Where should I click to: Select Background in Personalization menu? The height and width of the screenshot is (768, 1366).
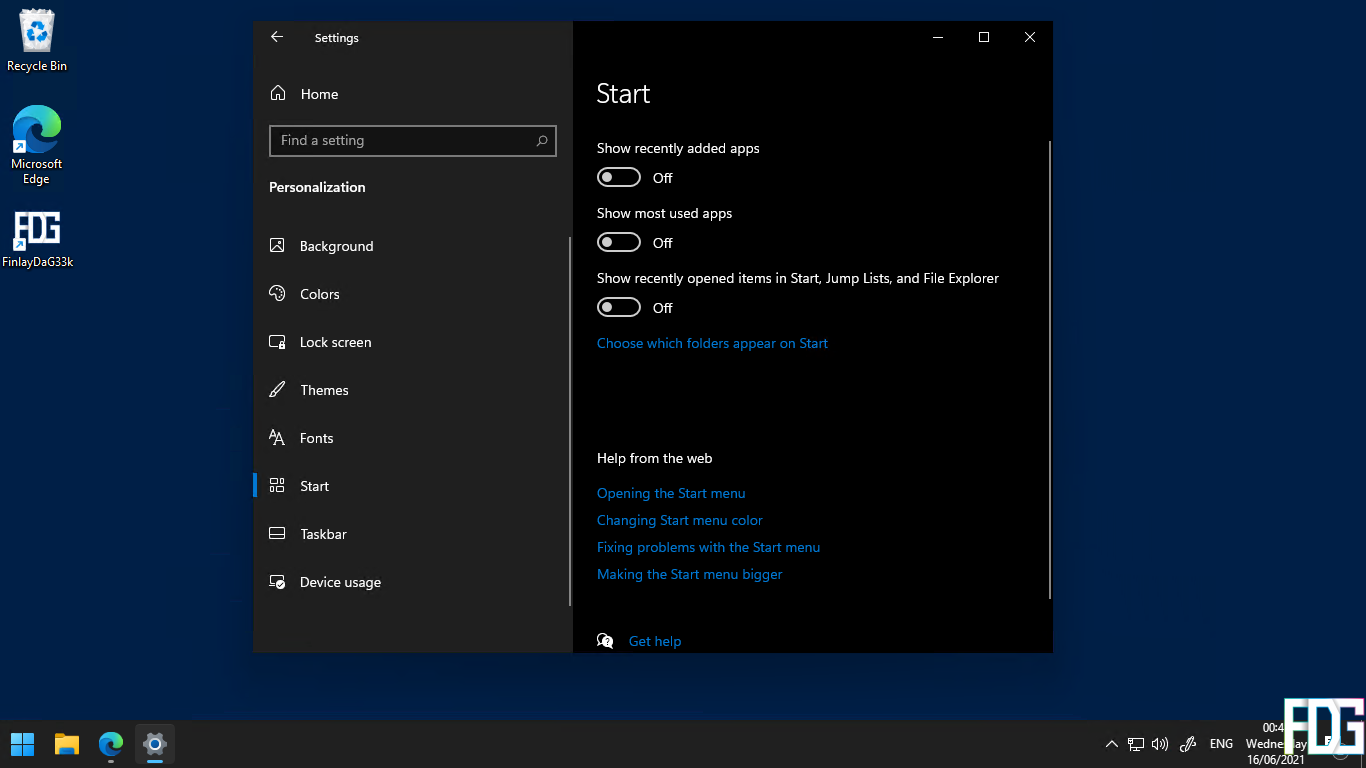pyautogui.click(x=336, y=246)
